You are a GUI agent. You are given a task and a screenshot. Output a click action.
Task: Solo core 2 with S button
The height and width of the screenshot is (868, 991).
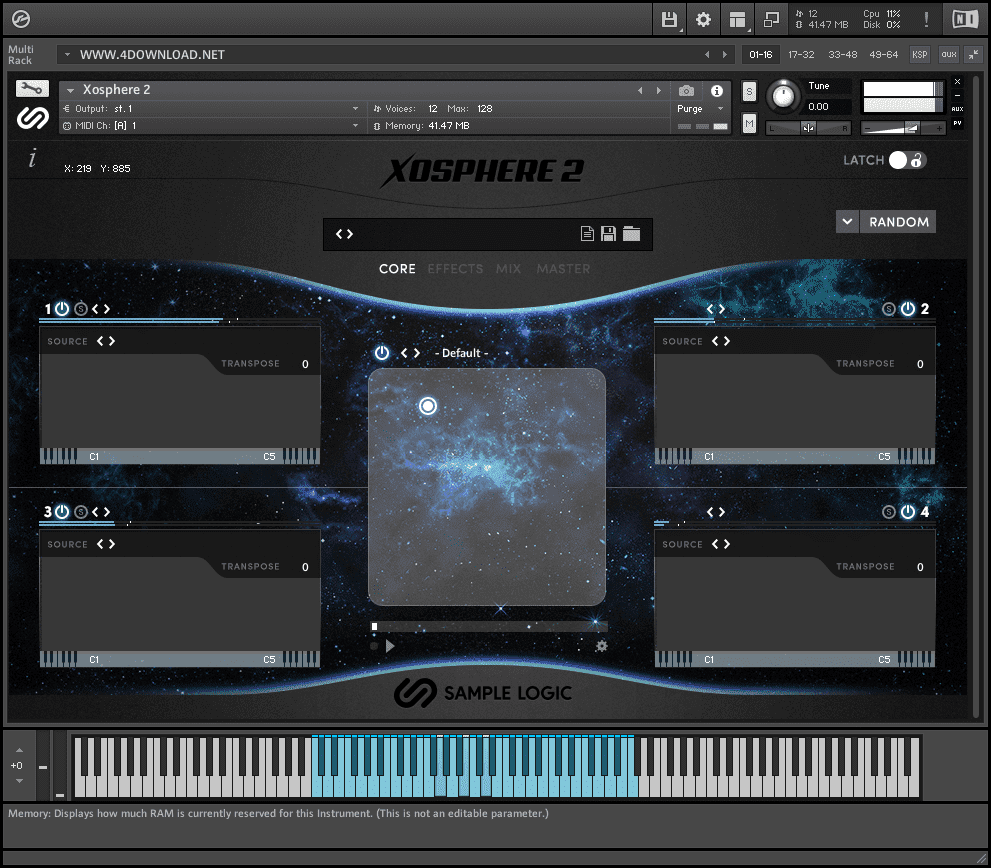[889, 309]
